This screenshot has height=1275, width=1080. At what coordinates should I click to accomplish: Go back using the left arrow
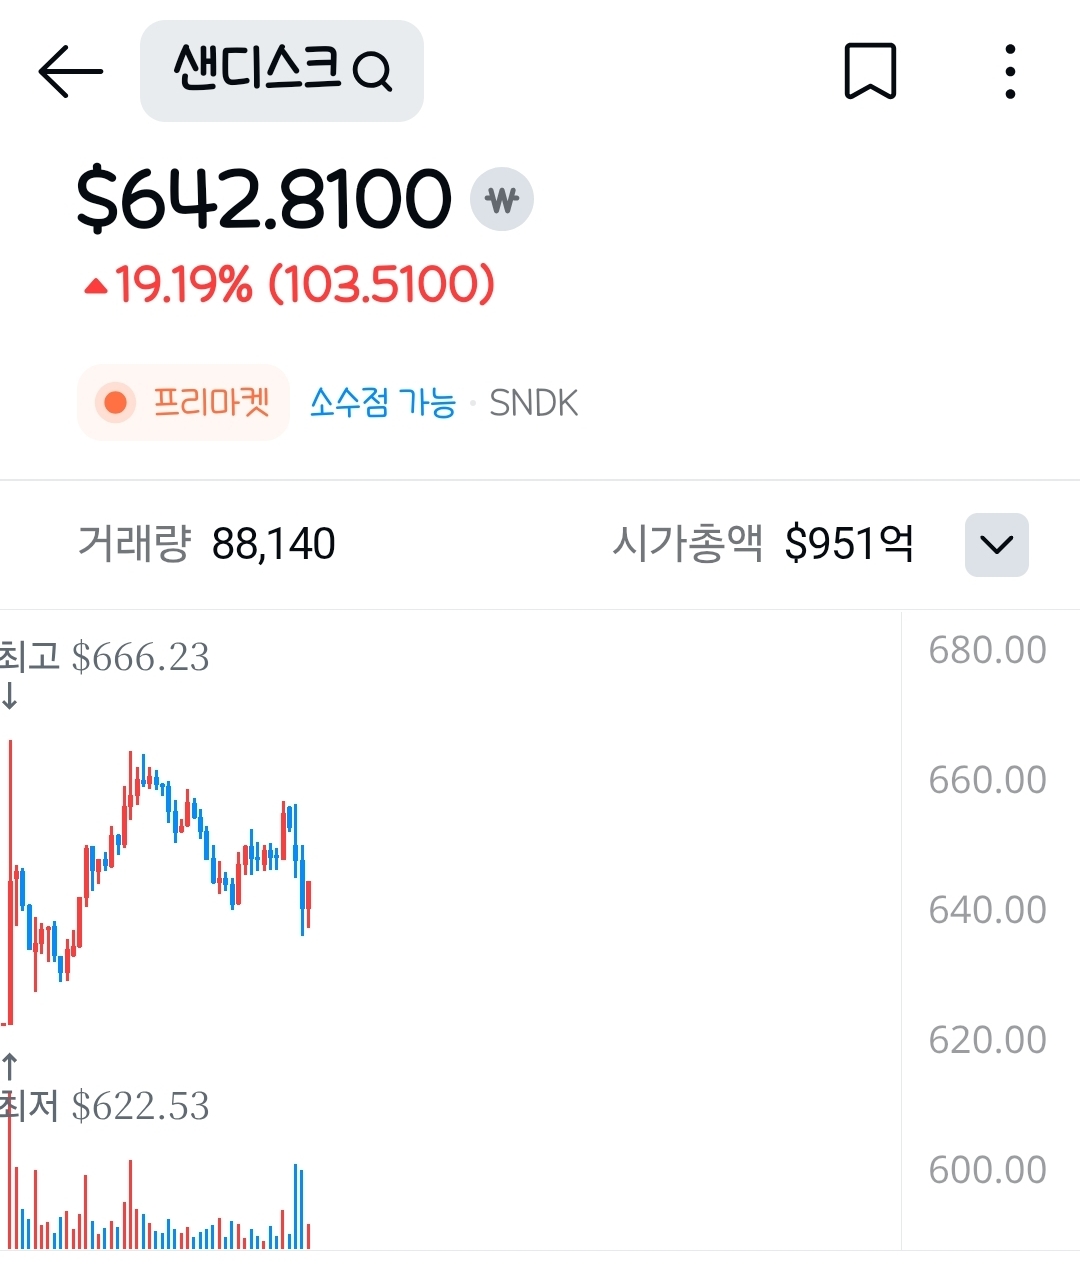pyautogui.click(x=70, y=71)
